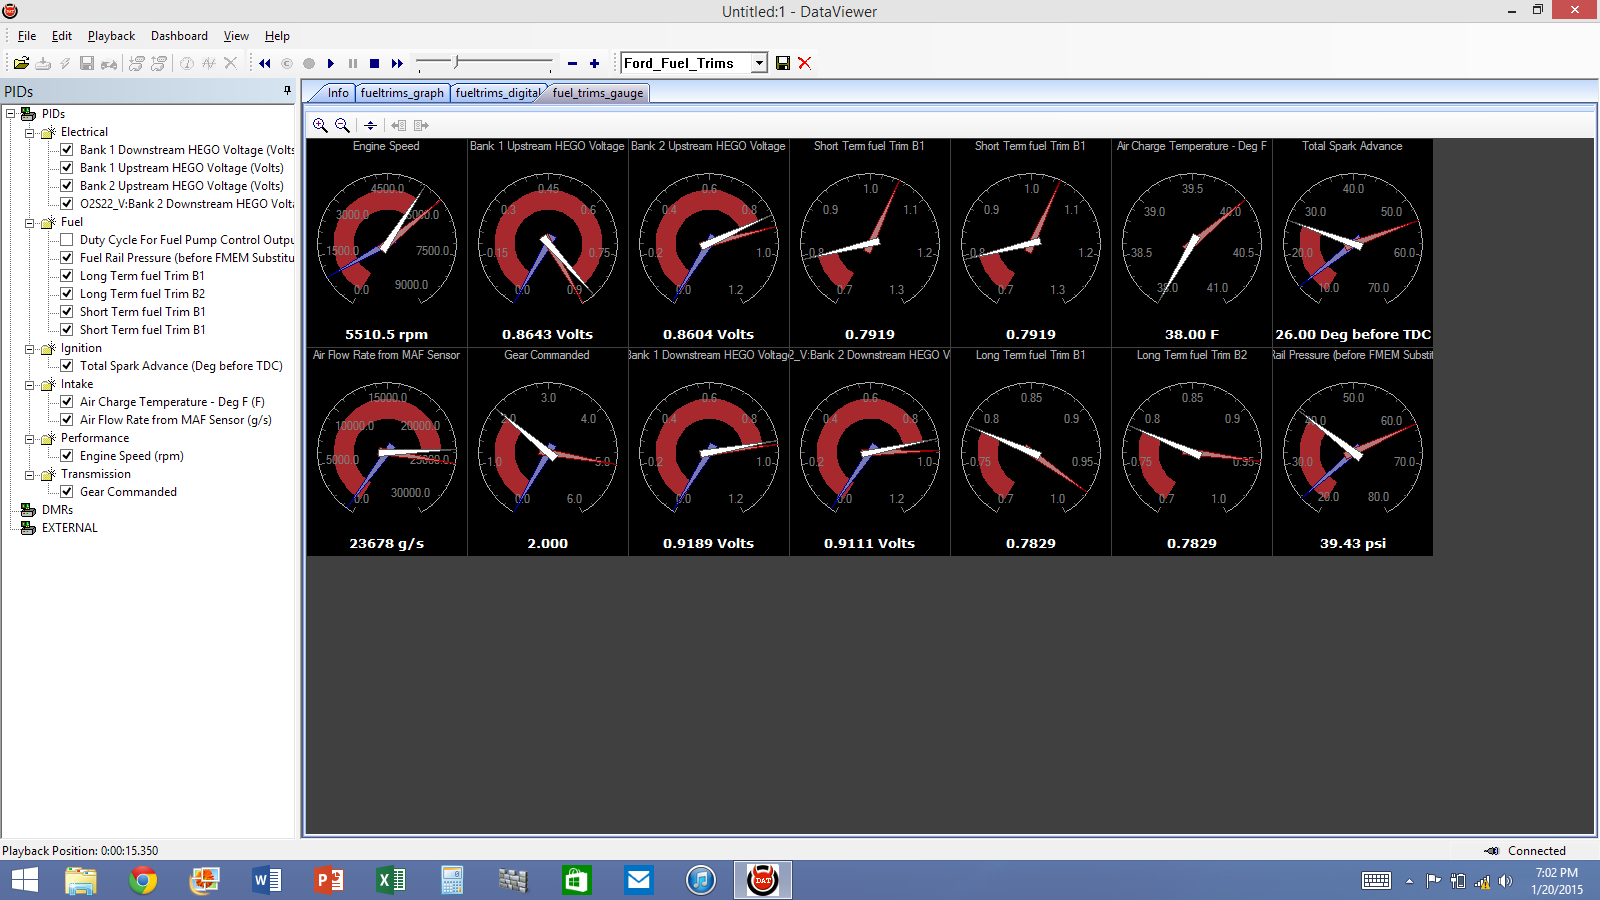Save the Ford_Fuel_Trims dashboard configuration
The width and height of the screenshot is (1600, 900).
click(x=783, y=63)
